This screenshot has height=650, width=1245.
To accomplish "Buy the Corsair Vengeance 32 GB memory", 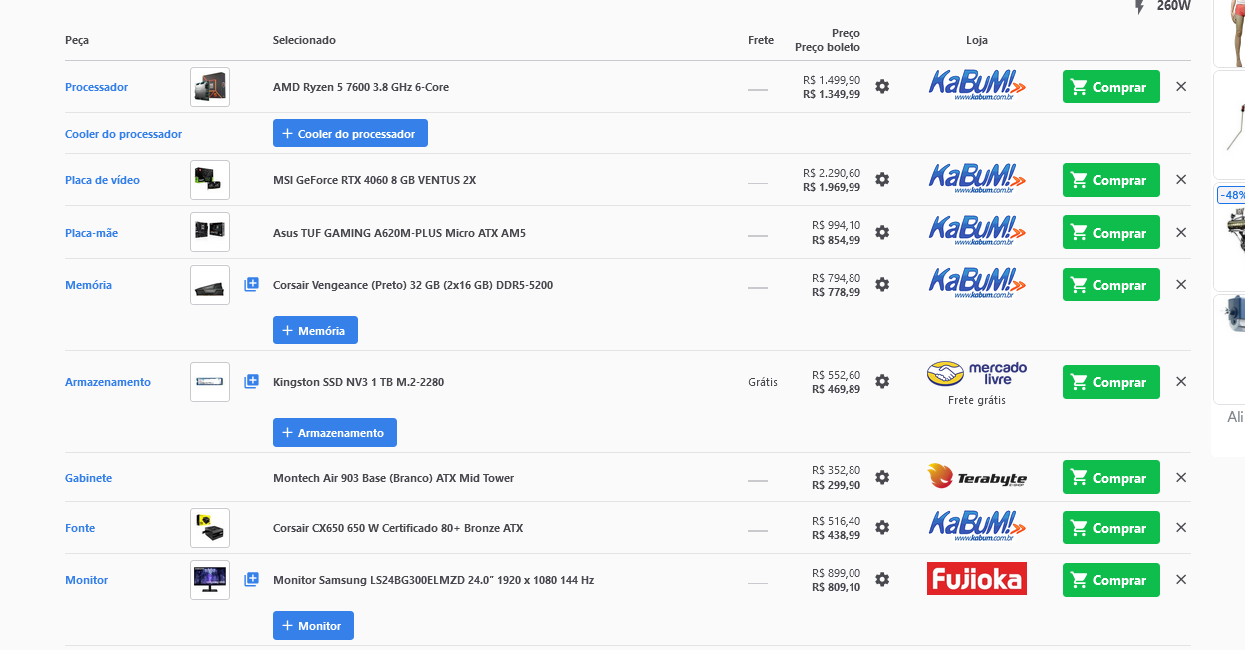I will [x=1111, y=285].
